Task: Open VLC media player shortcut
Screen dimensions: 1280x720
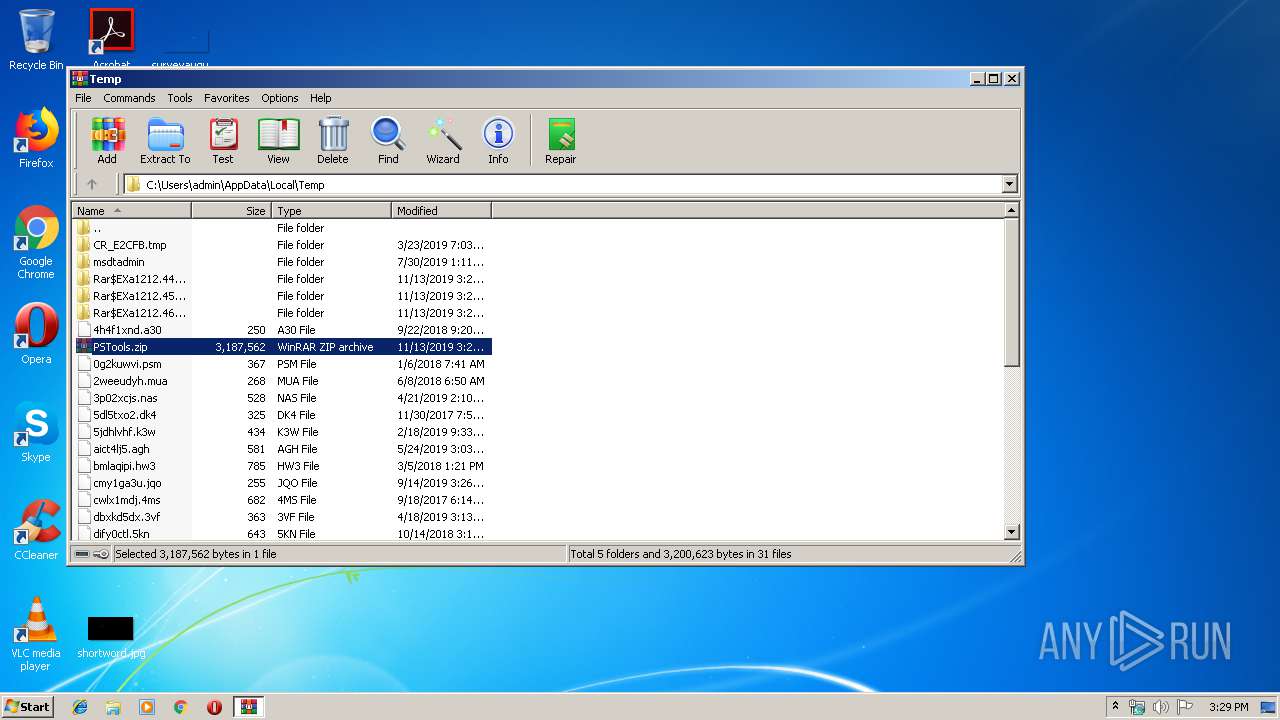Action: (36, 634)
